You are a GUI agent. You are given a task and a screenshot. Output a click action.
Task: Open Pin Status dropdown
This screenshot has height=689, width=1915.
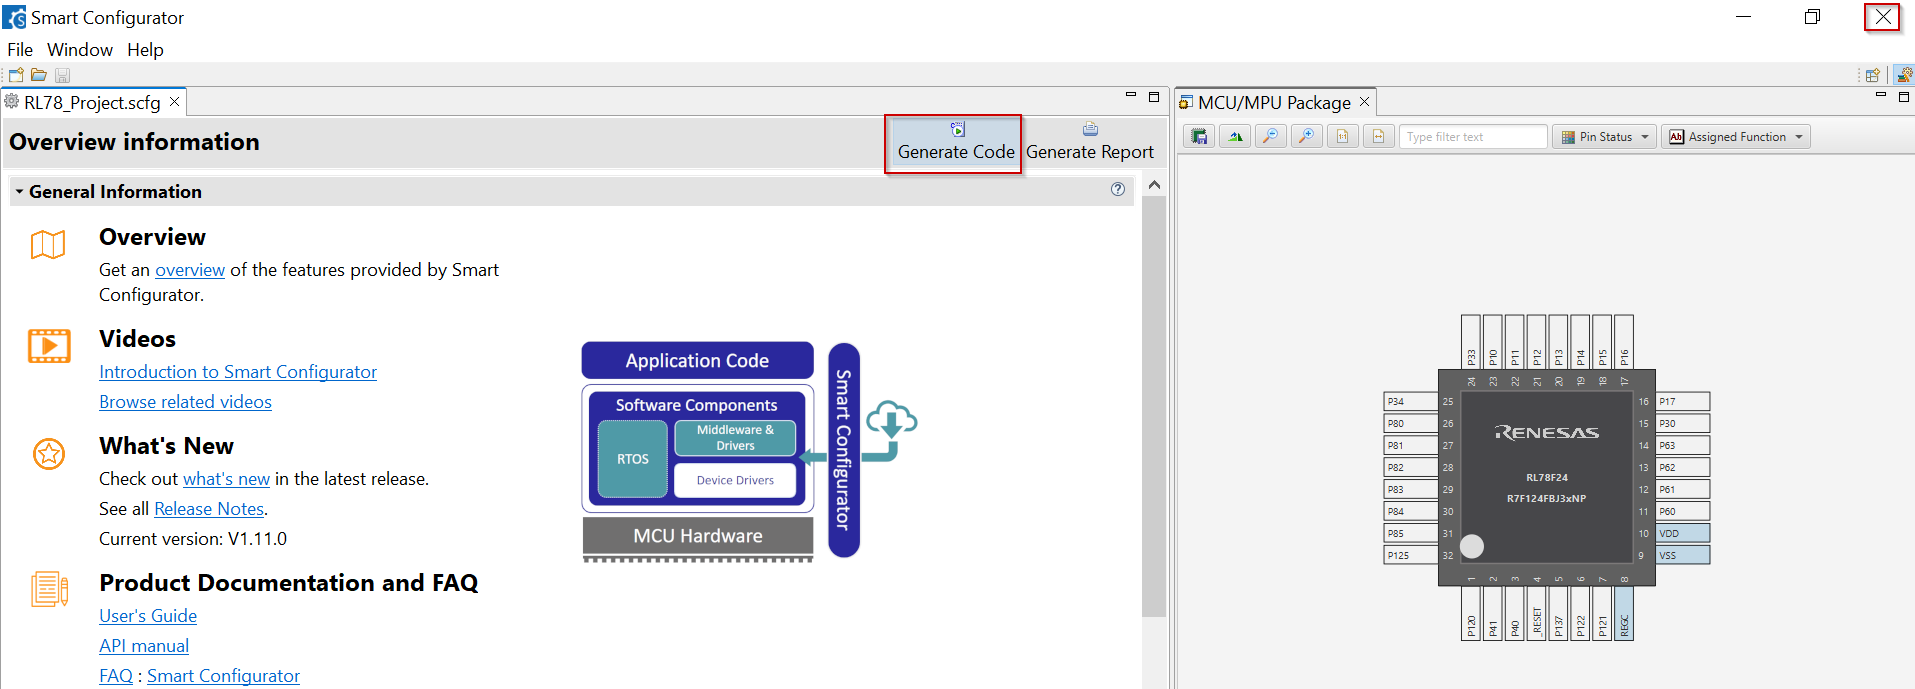pyautogui.click(x=1606, y=137)
